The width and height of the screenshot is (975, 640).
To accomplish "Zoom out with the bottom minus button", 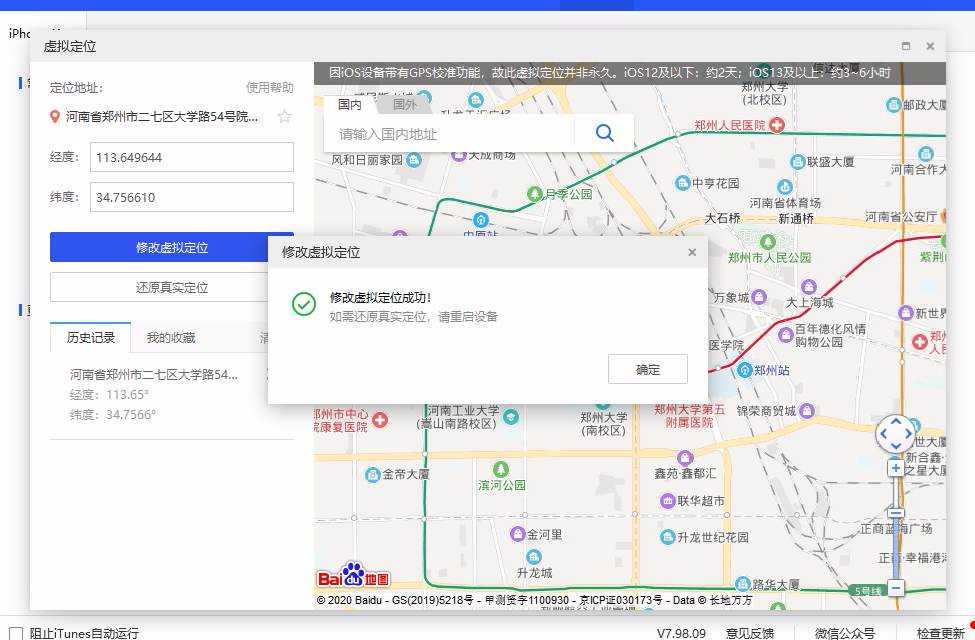I will click(895, 587).
